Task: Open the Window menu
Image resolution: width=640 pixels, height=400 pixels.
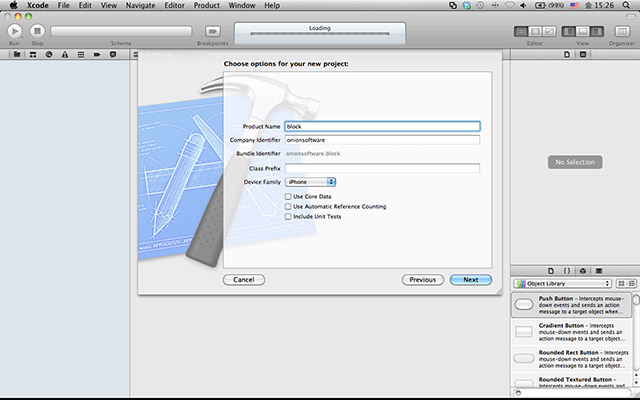Action: coord(242,5)
